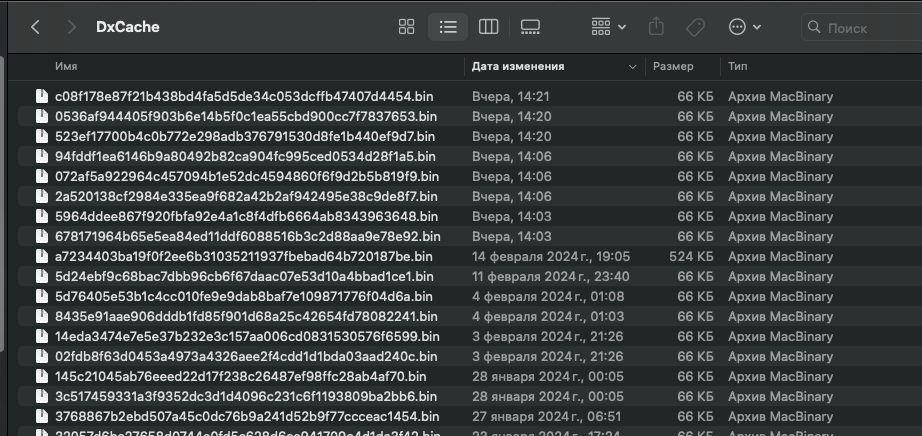
Task: Click the sidebar vertical scrollbar at left edge
Action: (x=3, y=204)
